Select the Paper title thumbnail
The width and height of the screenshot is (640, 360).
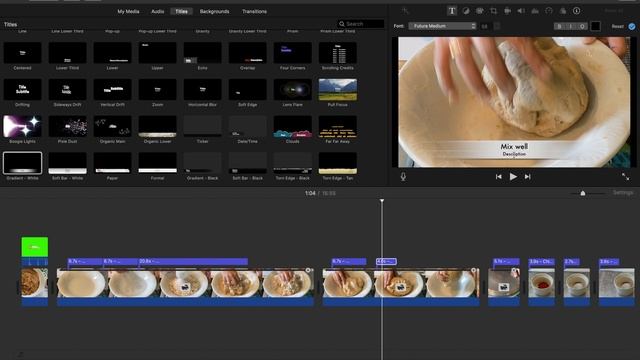112,163
